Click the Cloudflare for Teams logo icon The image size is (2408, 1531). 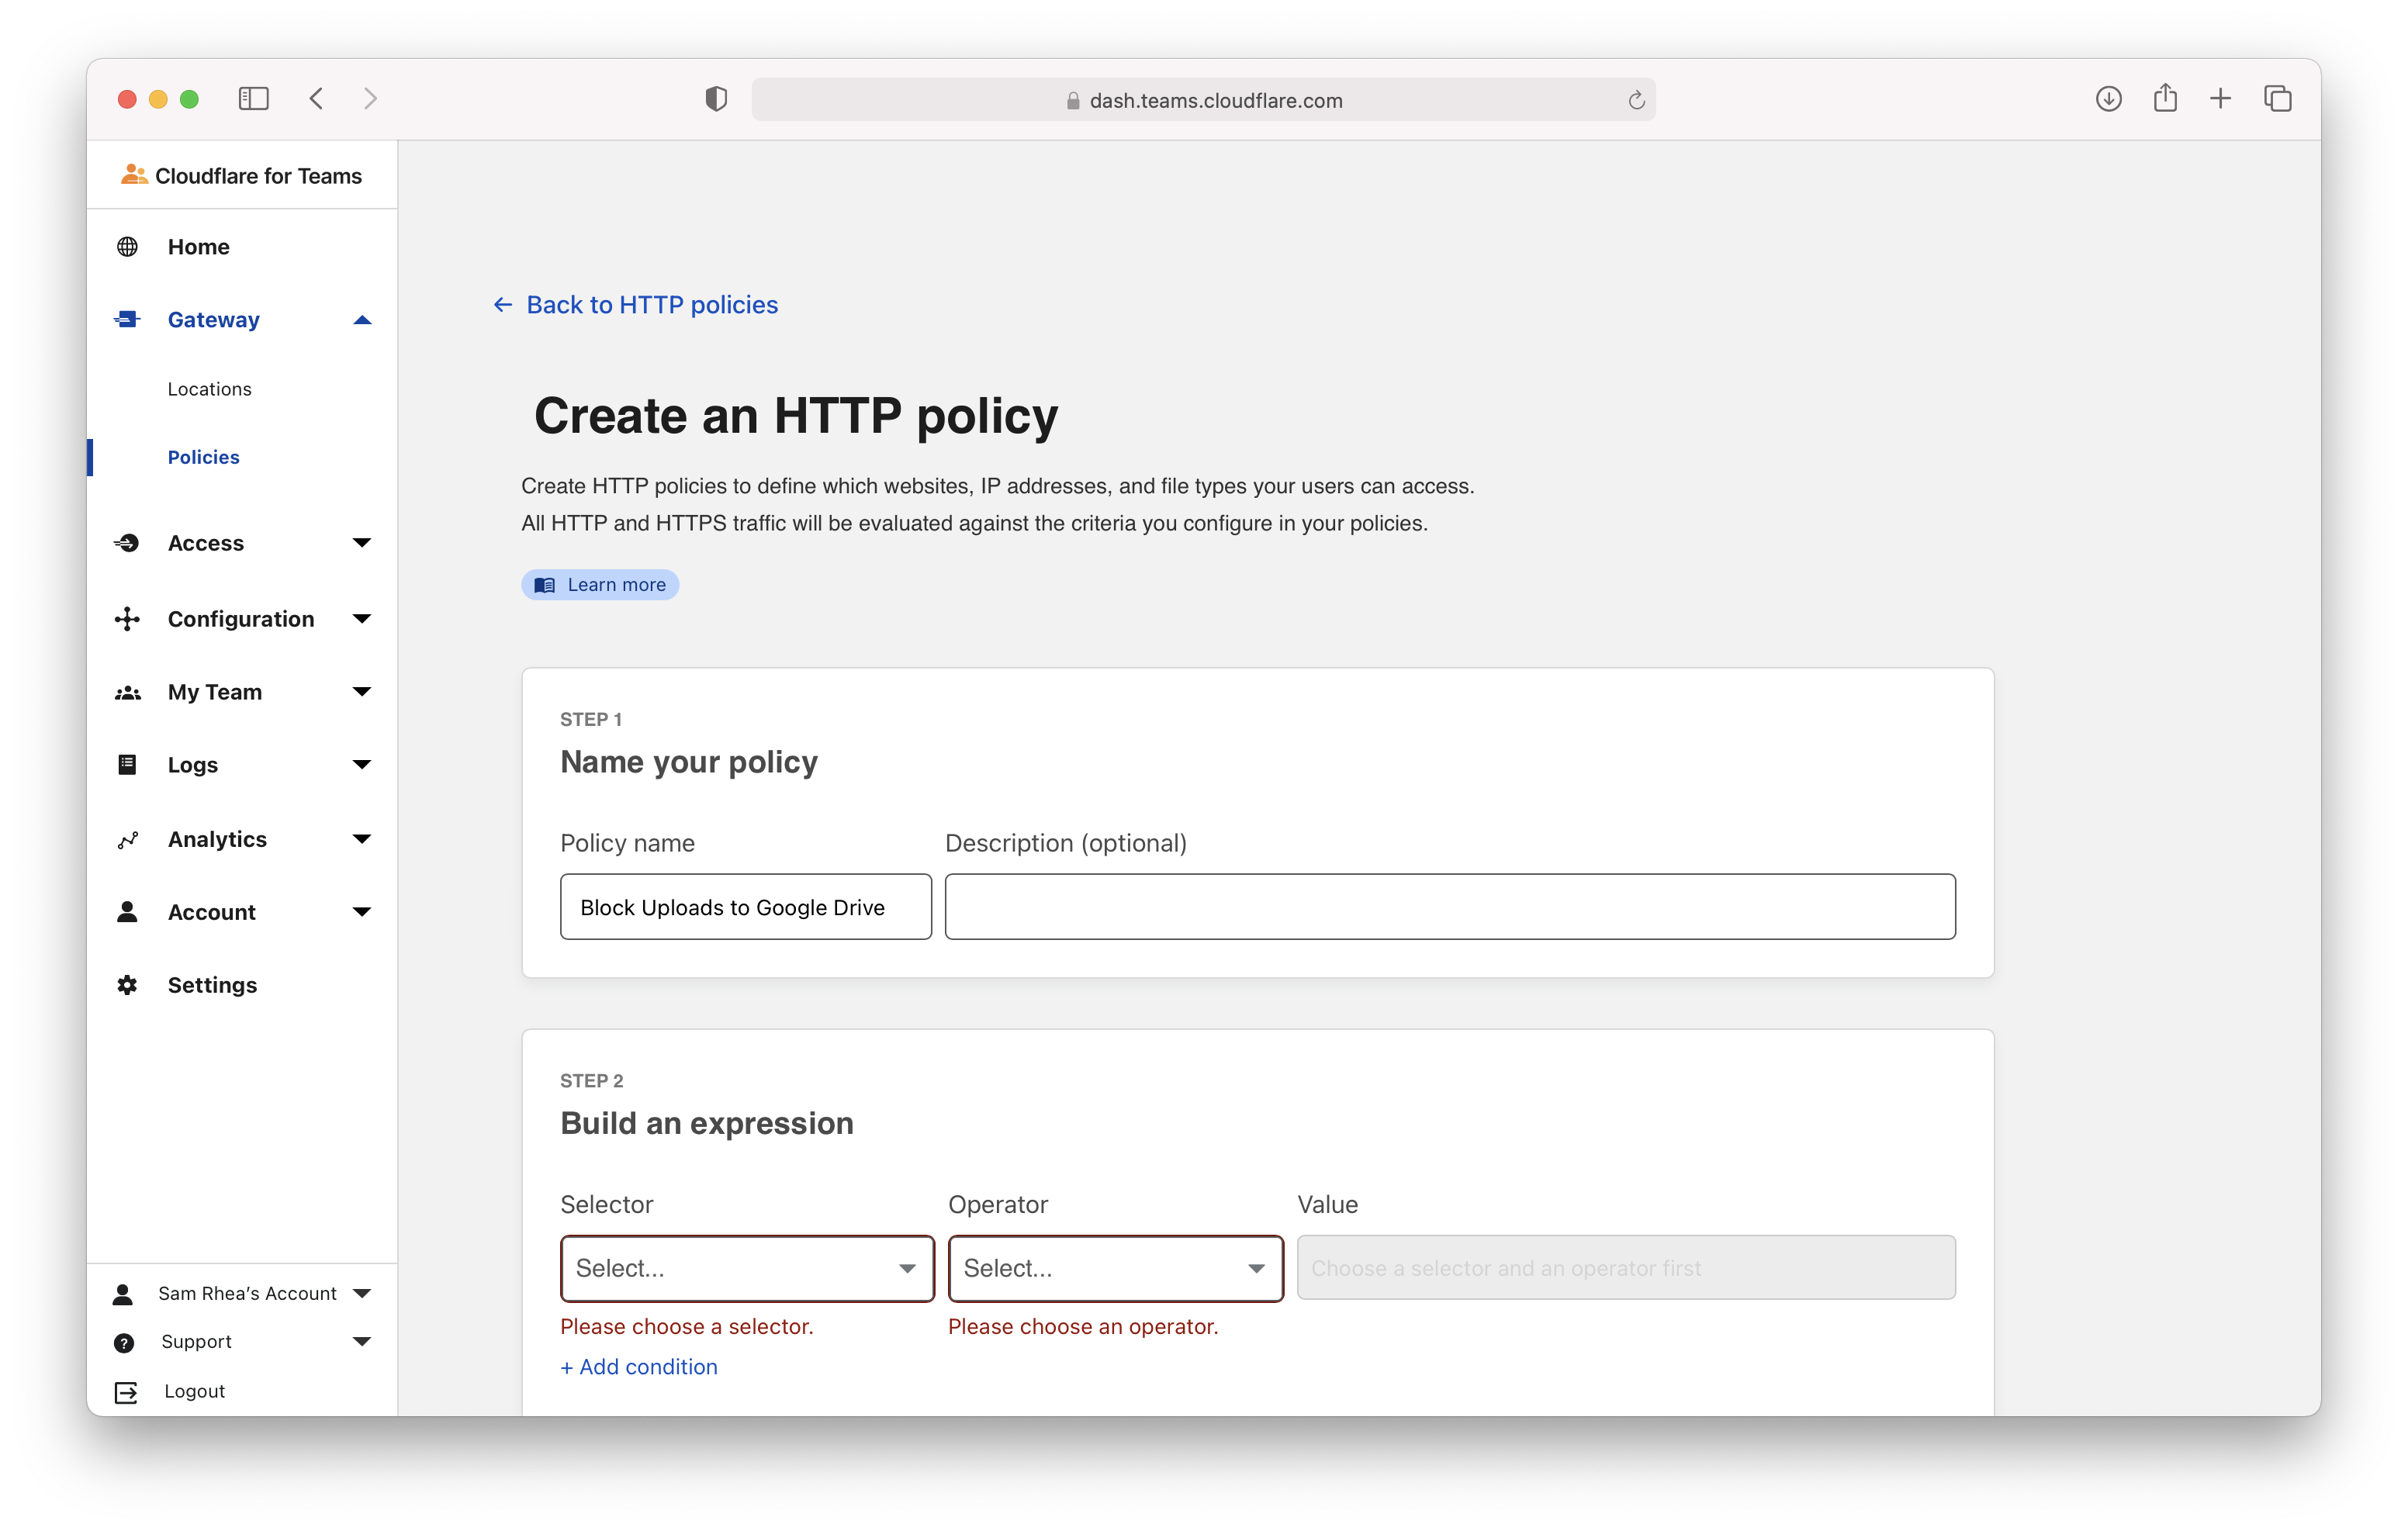pos(131,175)
